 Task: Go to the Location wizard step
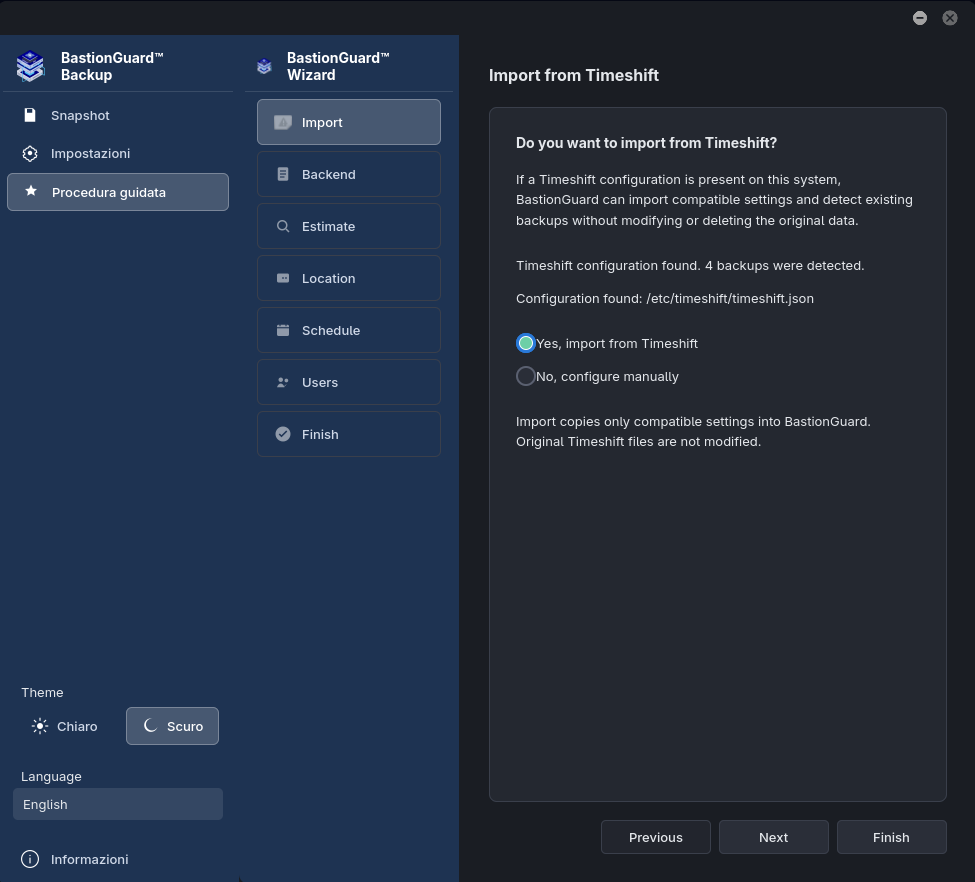pyautogui.click(x=349, y=278)
